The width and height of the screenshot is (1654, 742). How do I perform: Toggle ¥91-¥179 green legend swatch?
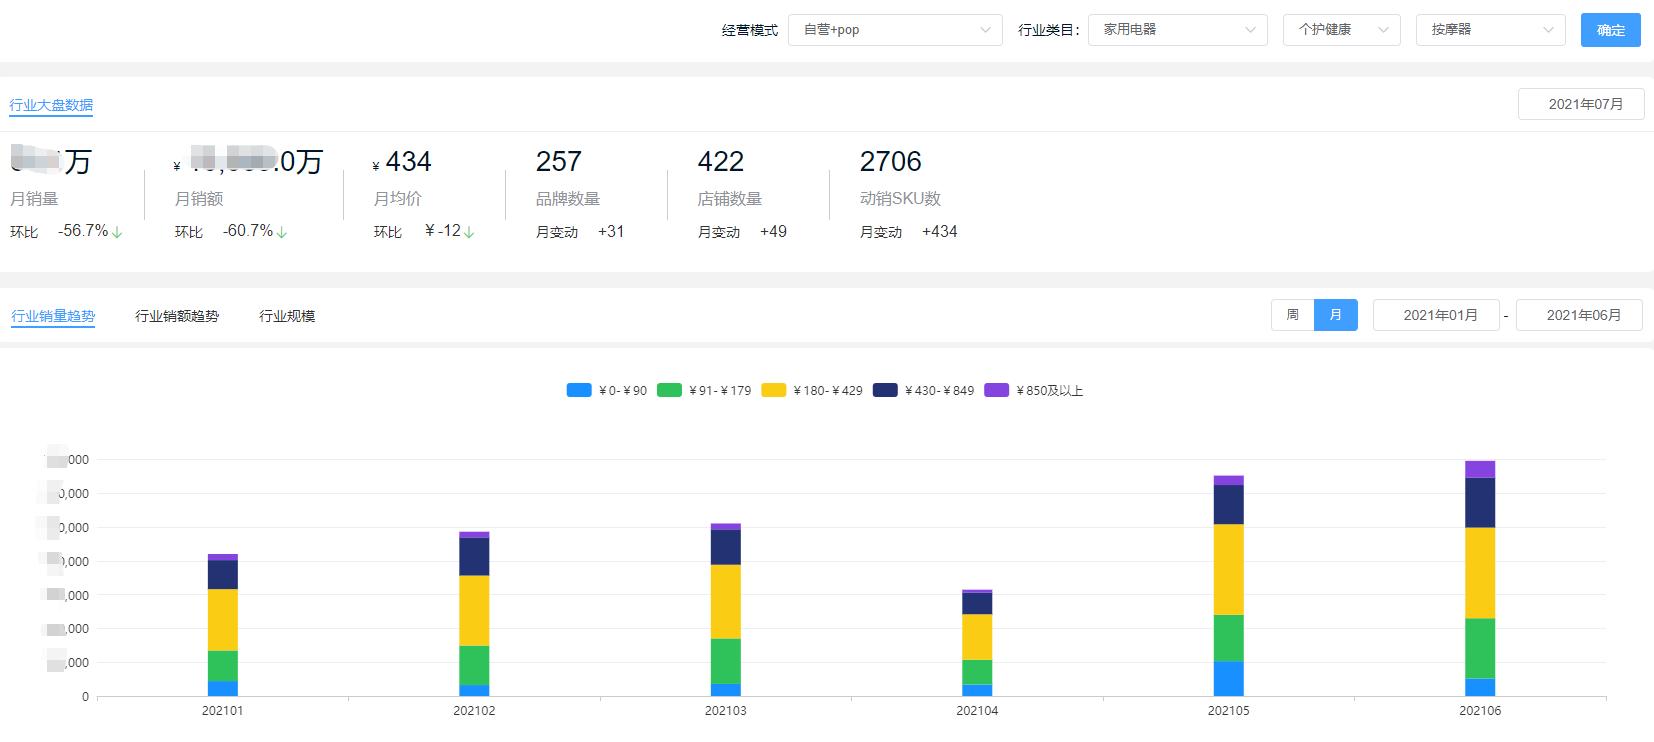(x=669, y=391)
